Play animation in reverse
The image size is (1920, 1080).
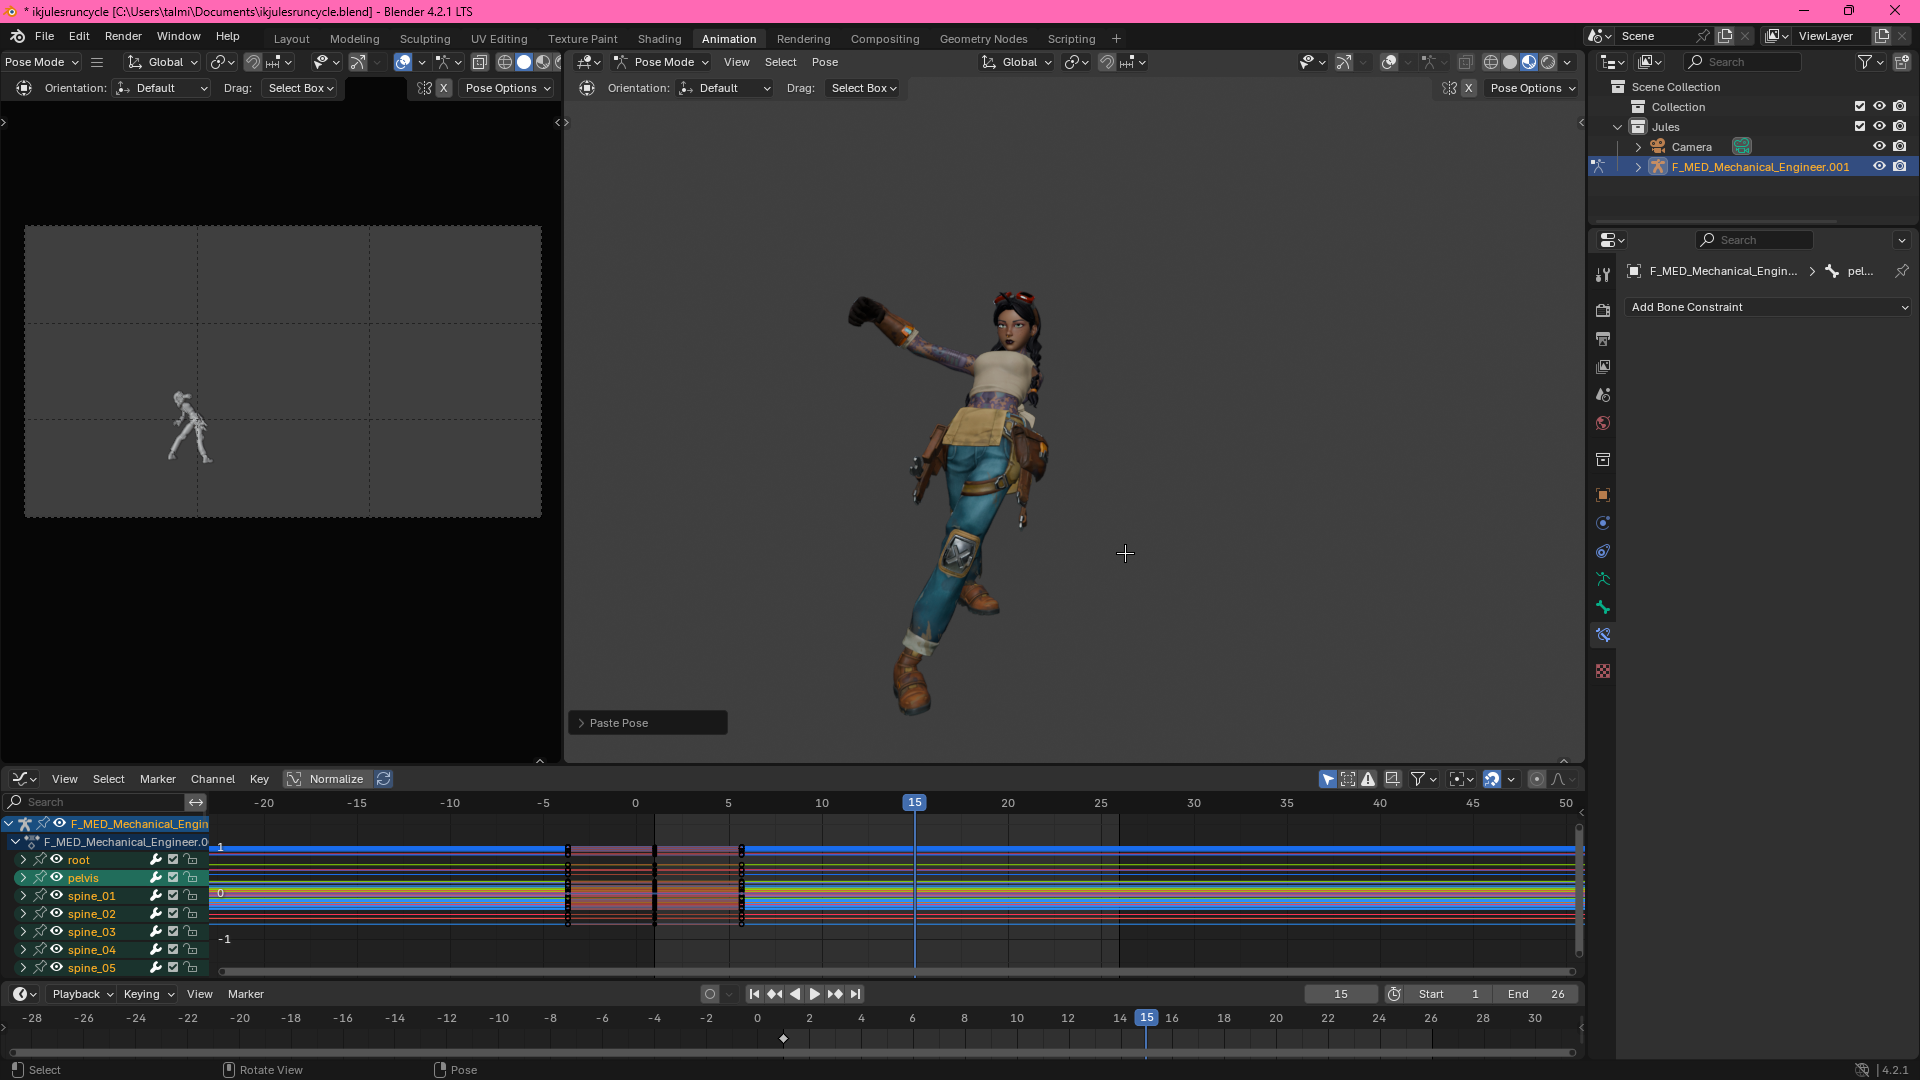(794, 994)
